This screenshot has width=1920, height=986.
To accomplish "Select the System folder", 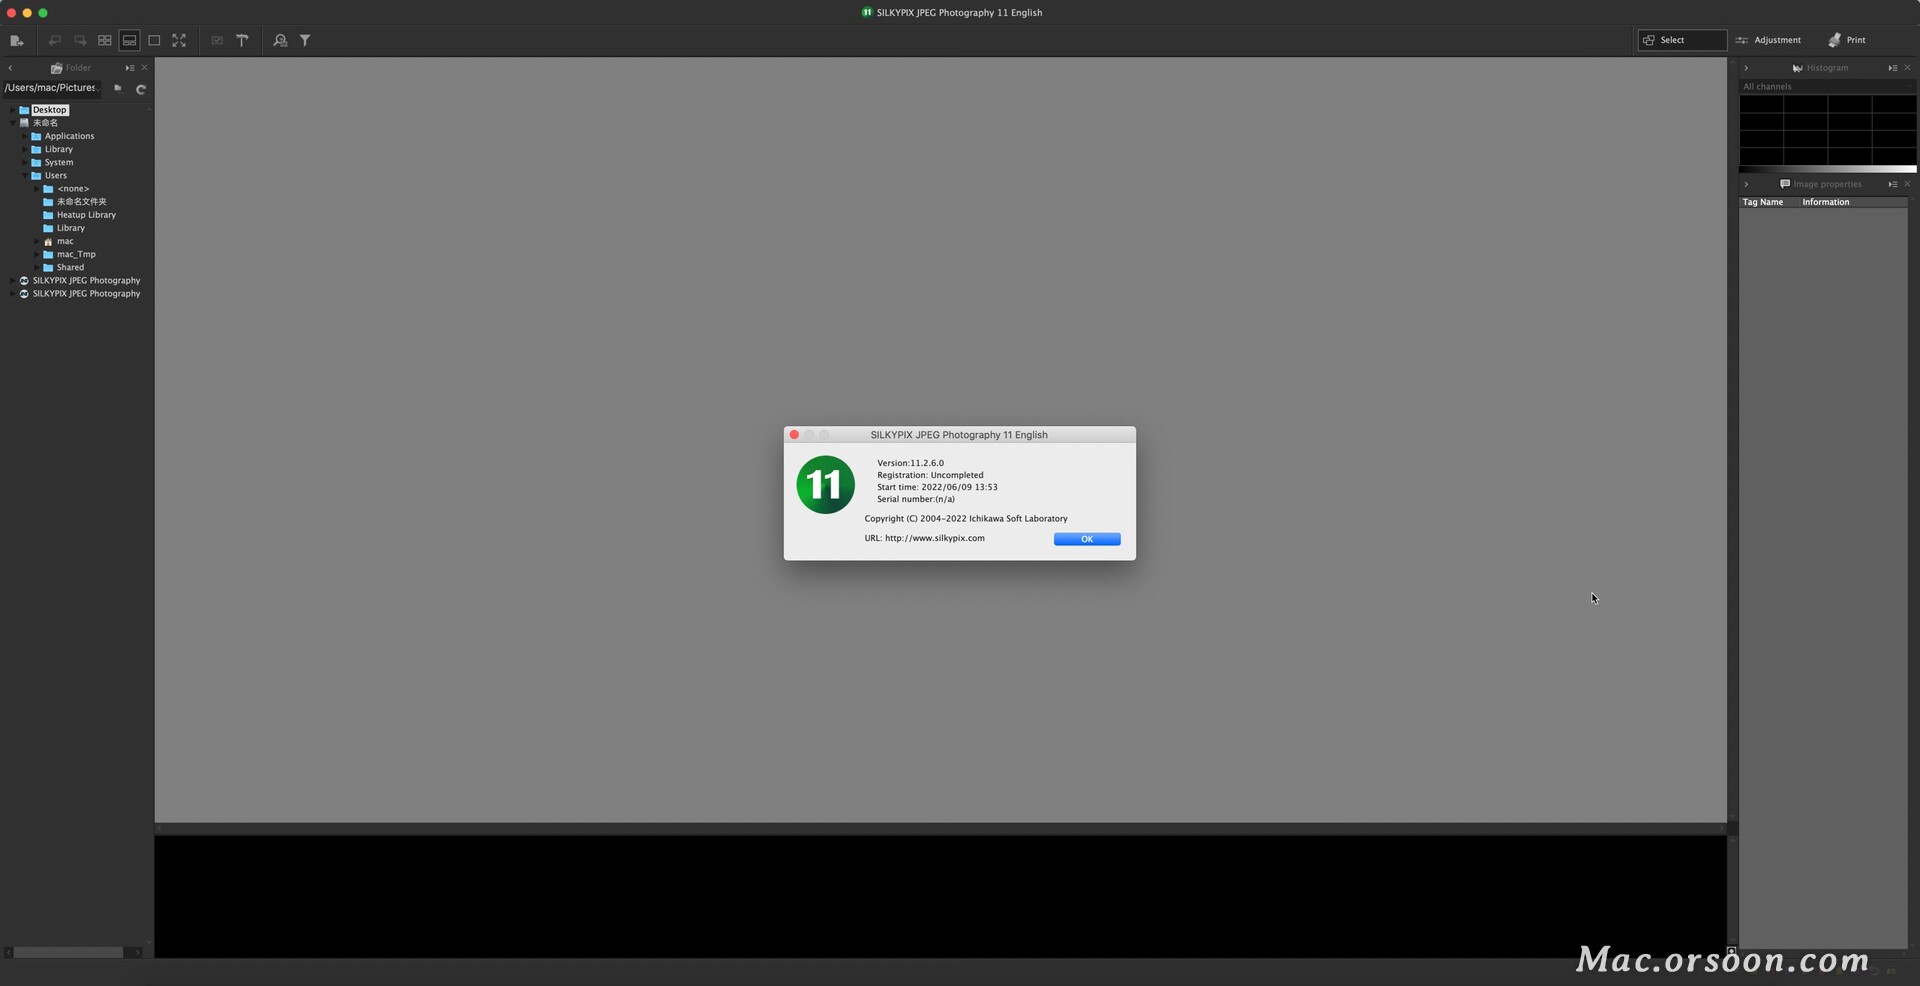I will [58, 162].
